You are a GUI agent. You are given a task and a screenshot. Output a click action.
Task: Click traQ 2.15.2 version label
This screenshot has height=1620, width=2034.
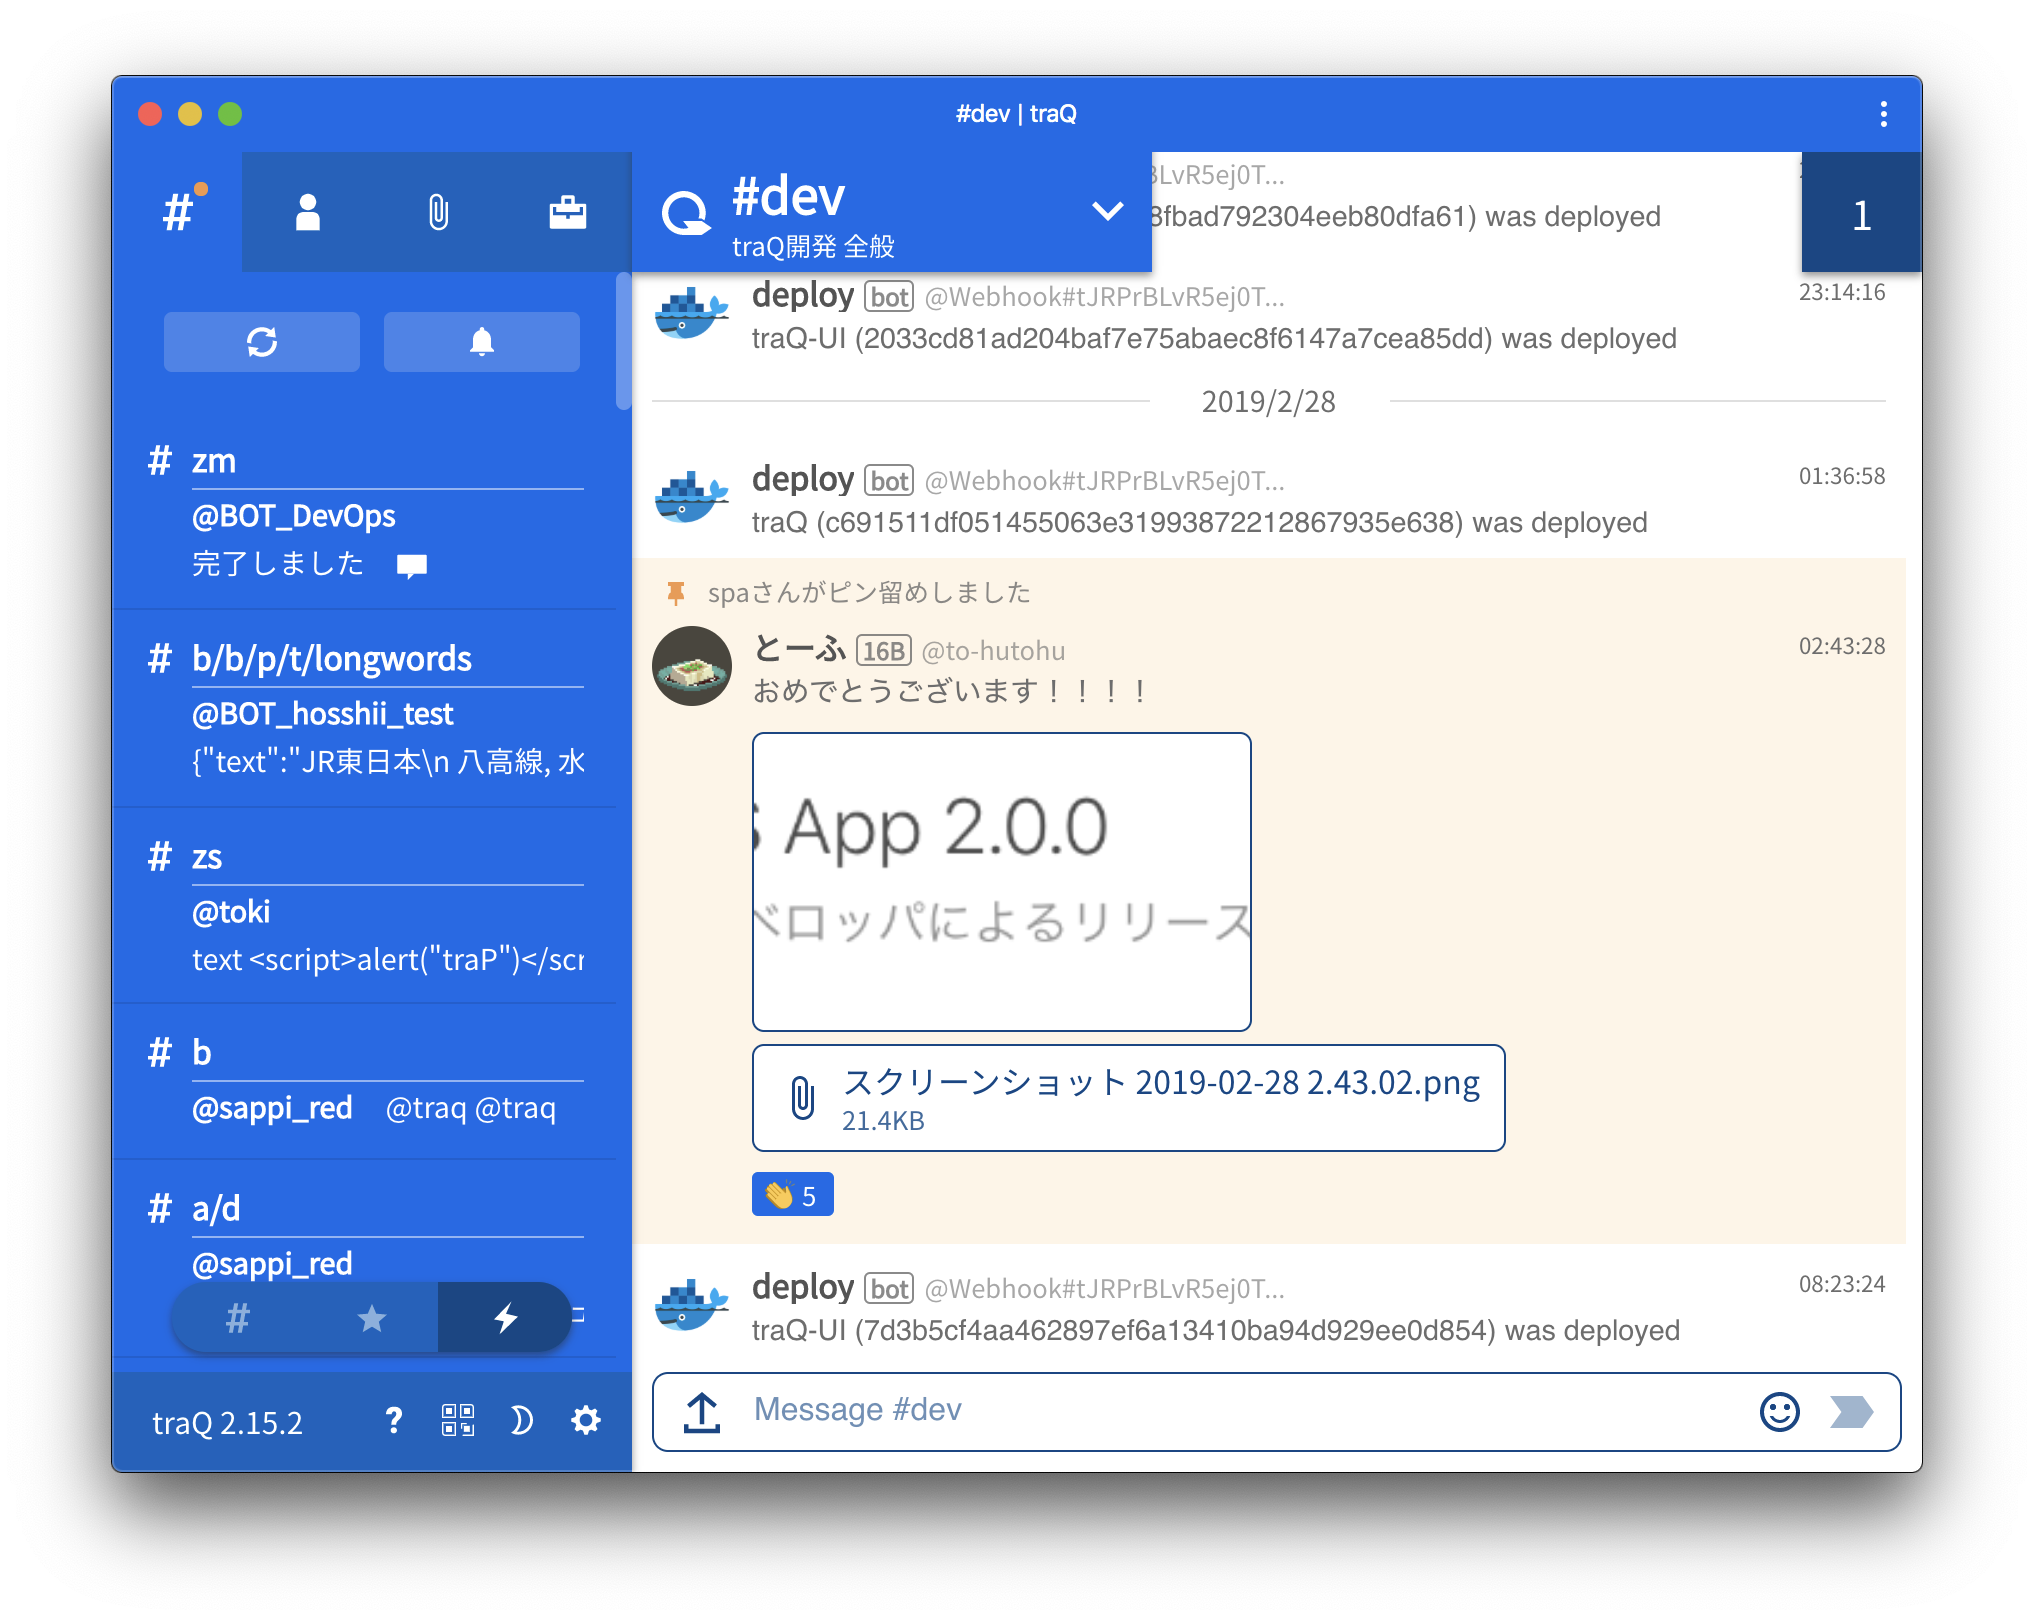(227, 1422)
